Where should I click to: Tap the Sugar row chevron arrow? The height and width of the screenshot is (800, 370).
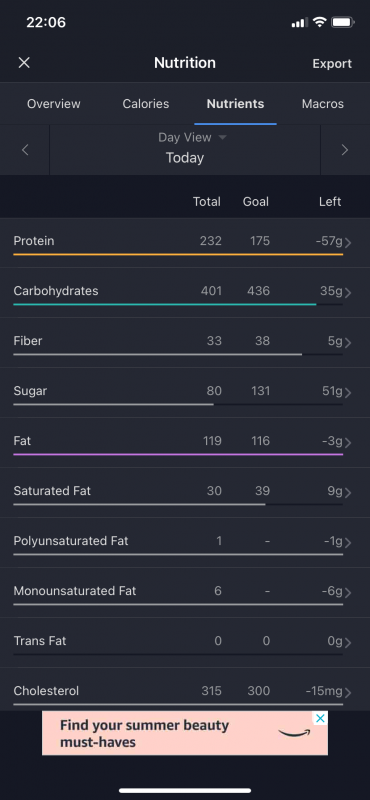[348, 393]
